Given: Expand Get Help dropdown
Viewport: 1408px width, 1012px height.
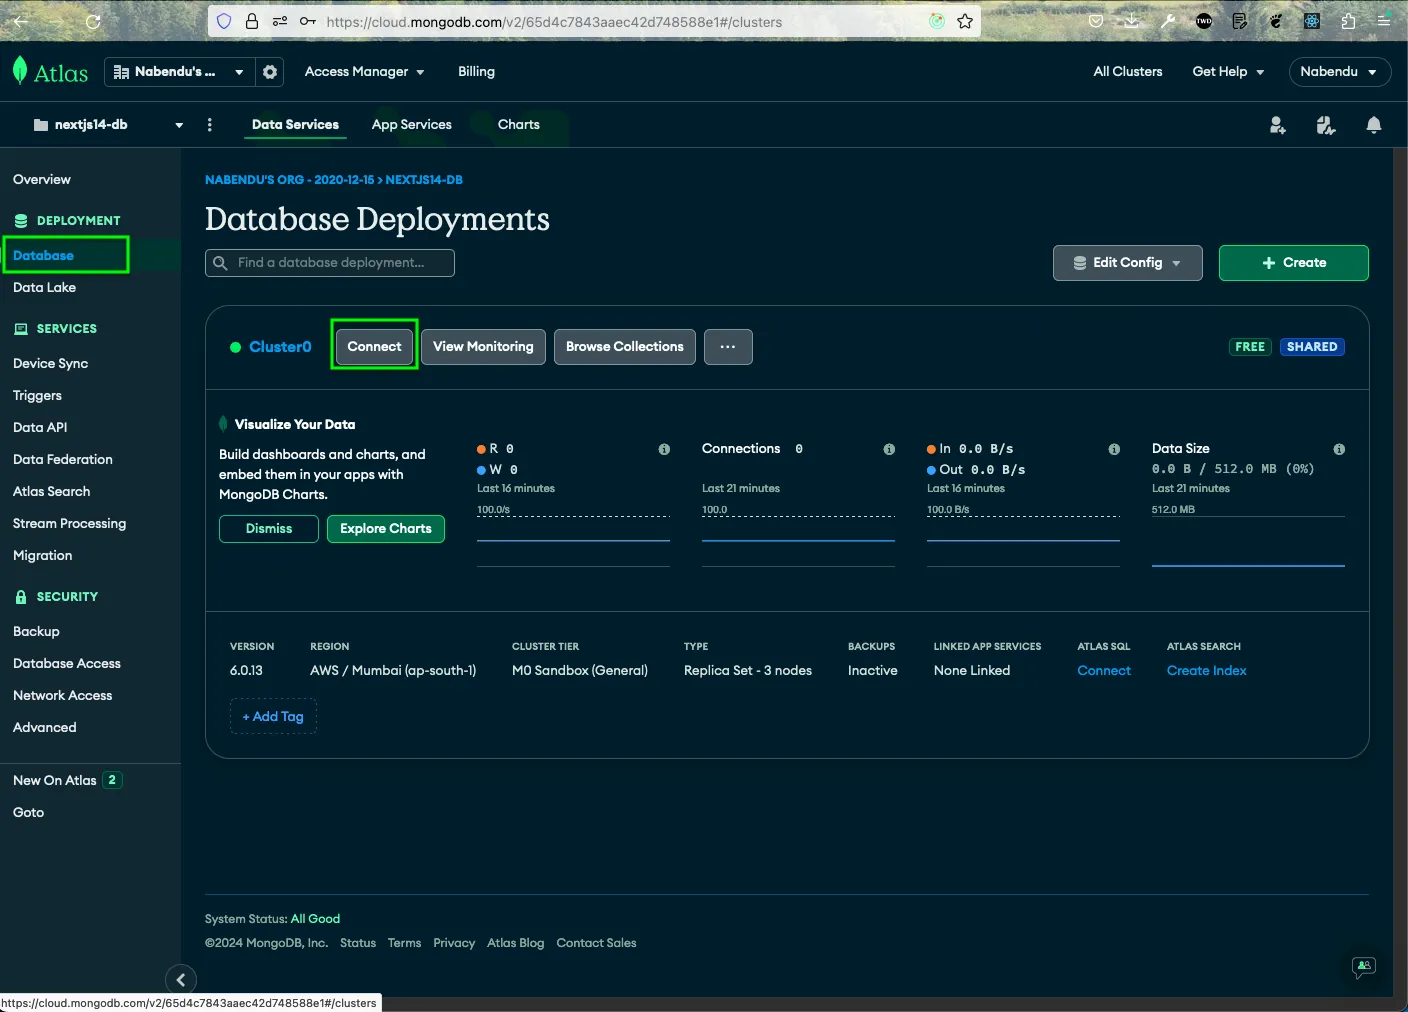Looking at the screenshot, I should pos(1228,72).
